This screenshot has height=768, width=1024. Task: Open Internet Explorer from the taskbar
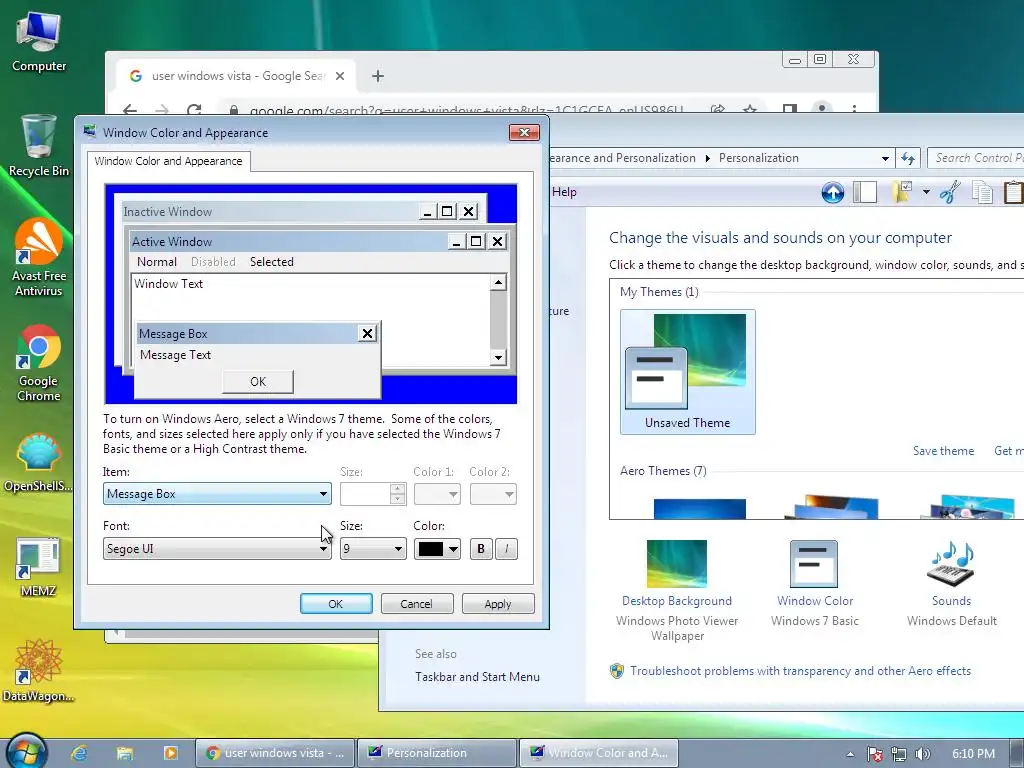pos(80,753)
